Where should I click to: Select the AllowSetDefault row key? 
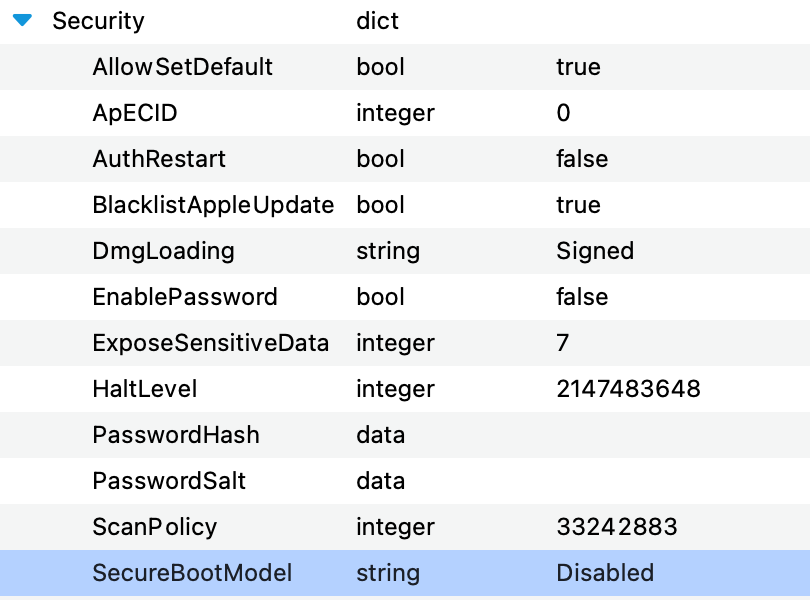point(182,67)
